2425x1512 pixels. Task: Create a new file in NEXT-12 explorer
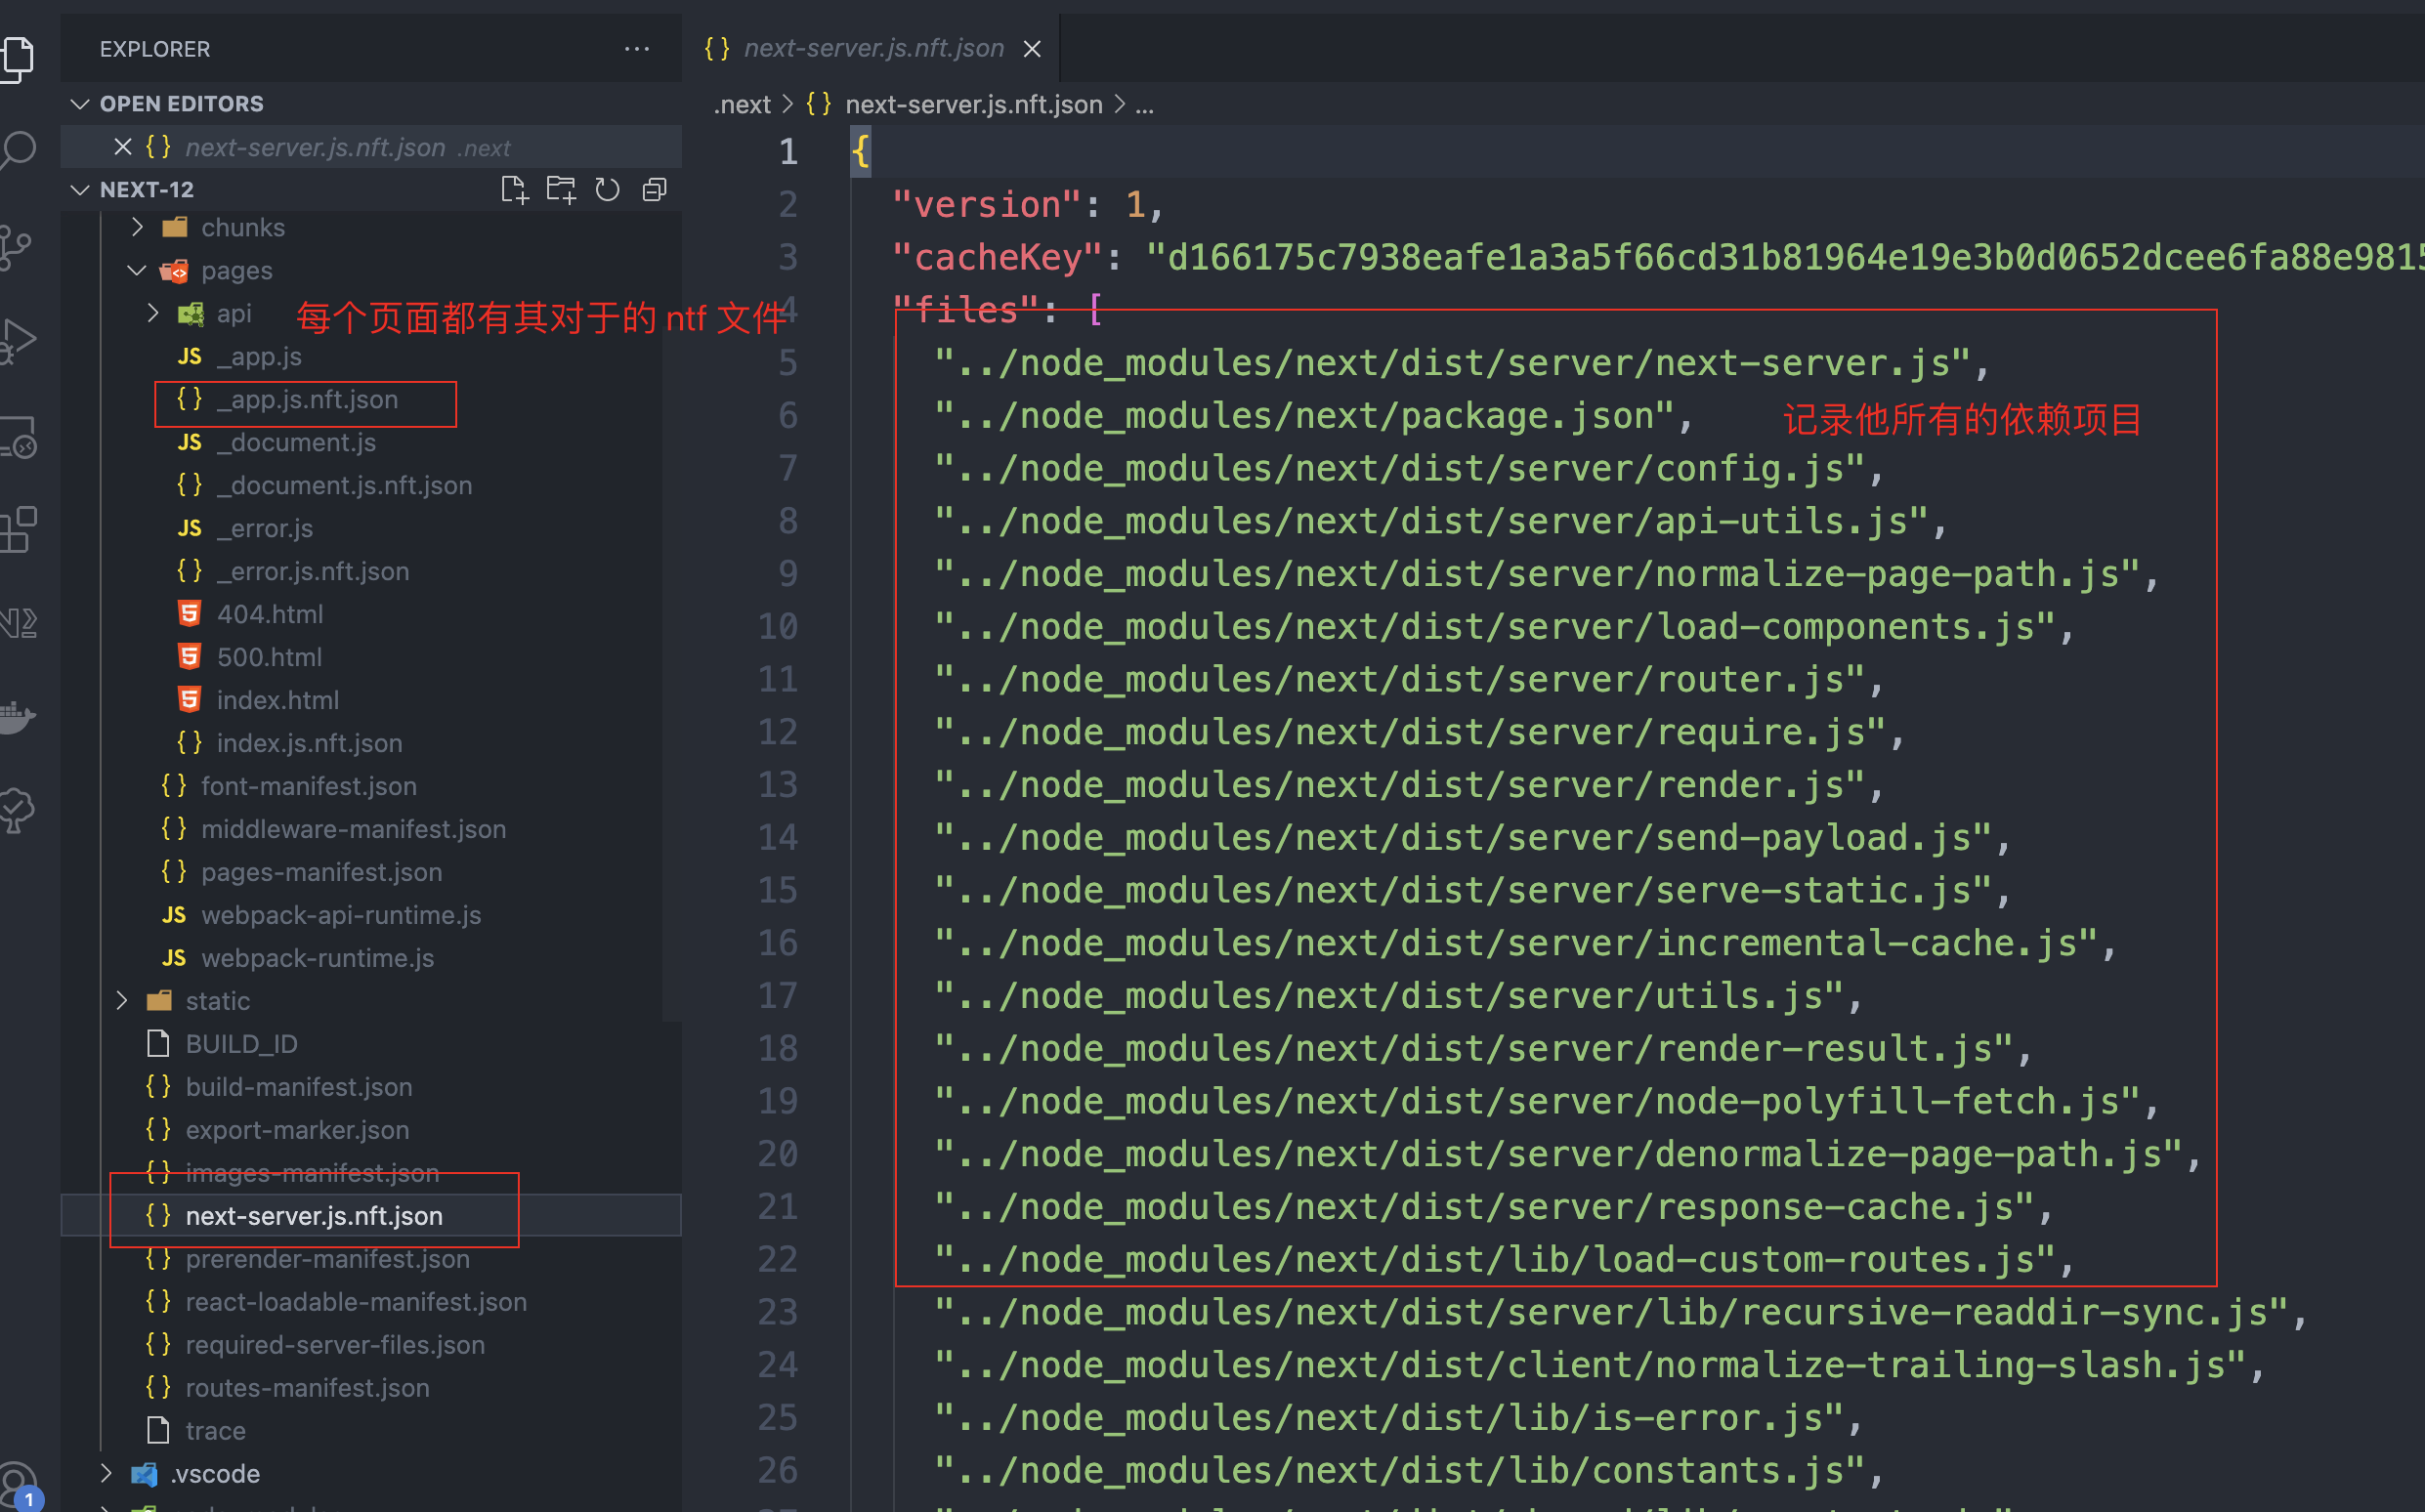(x=514, y=189)
